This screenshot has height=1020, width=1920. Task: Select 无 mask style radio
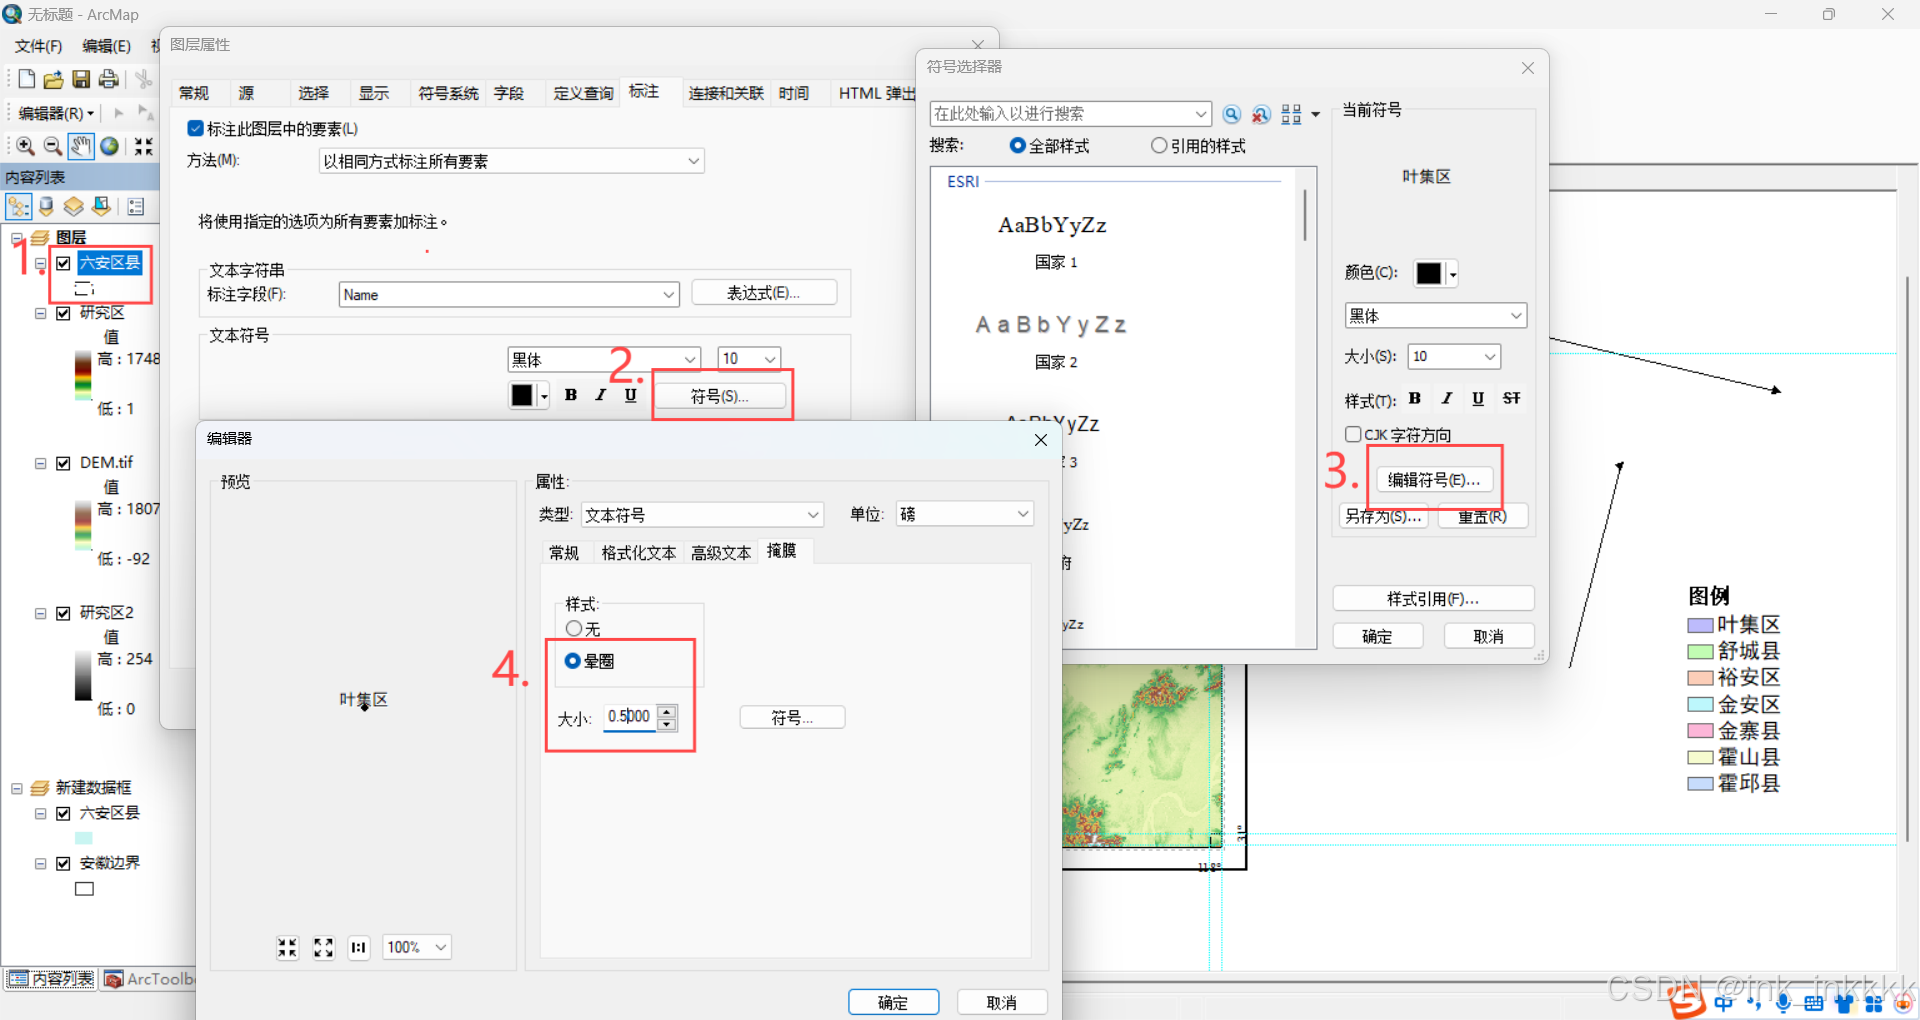(574, 628)
